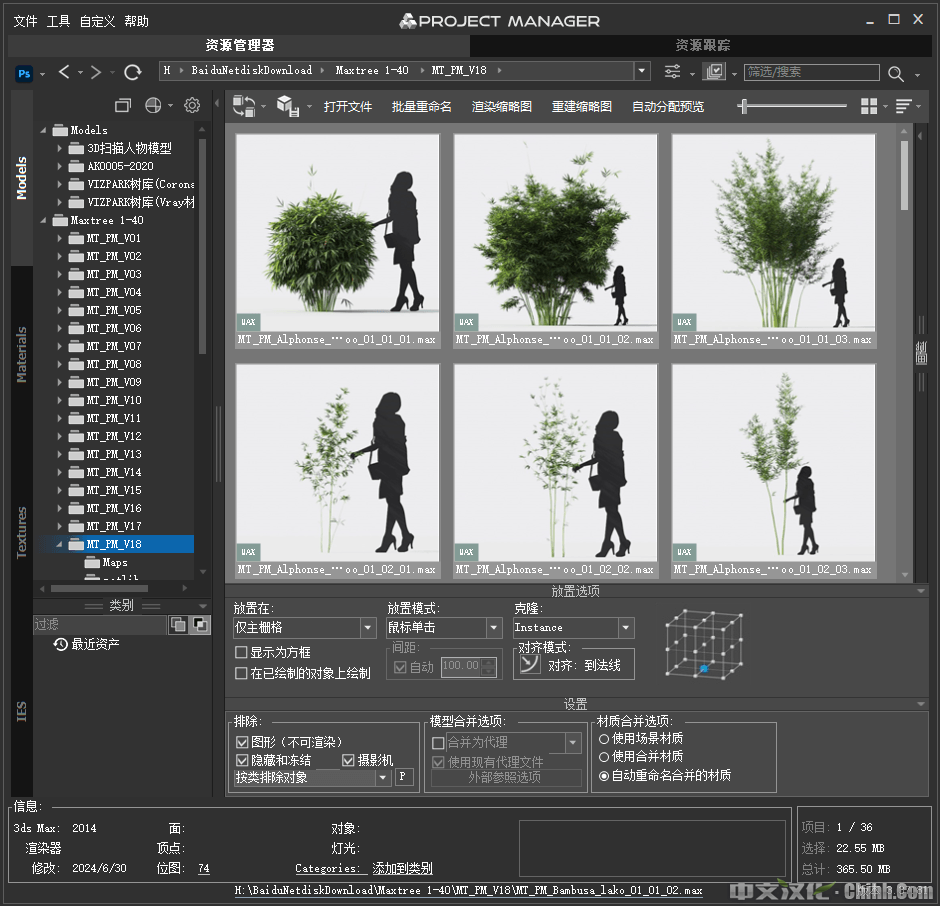940x906 pixels.
Task: Enable the 显示为方框 checkbox
Action: (x=241, y=653)
